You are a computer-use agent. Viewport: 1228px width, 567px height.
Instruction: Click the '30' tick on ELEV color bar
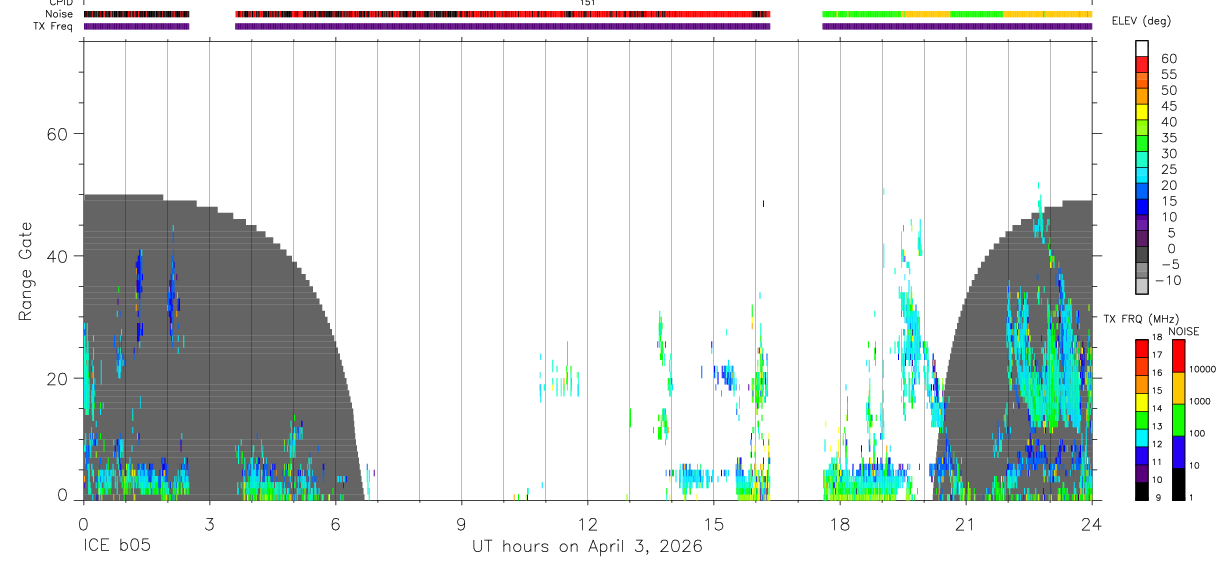click(1168, 153)
